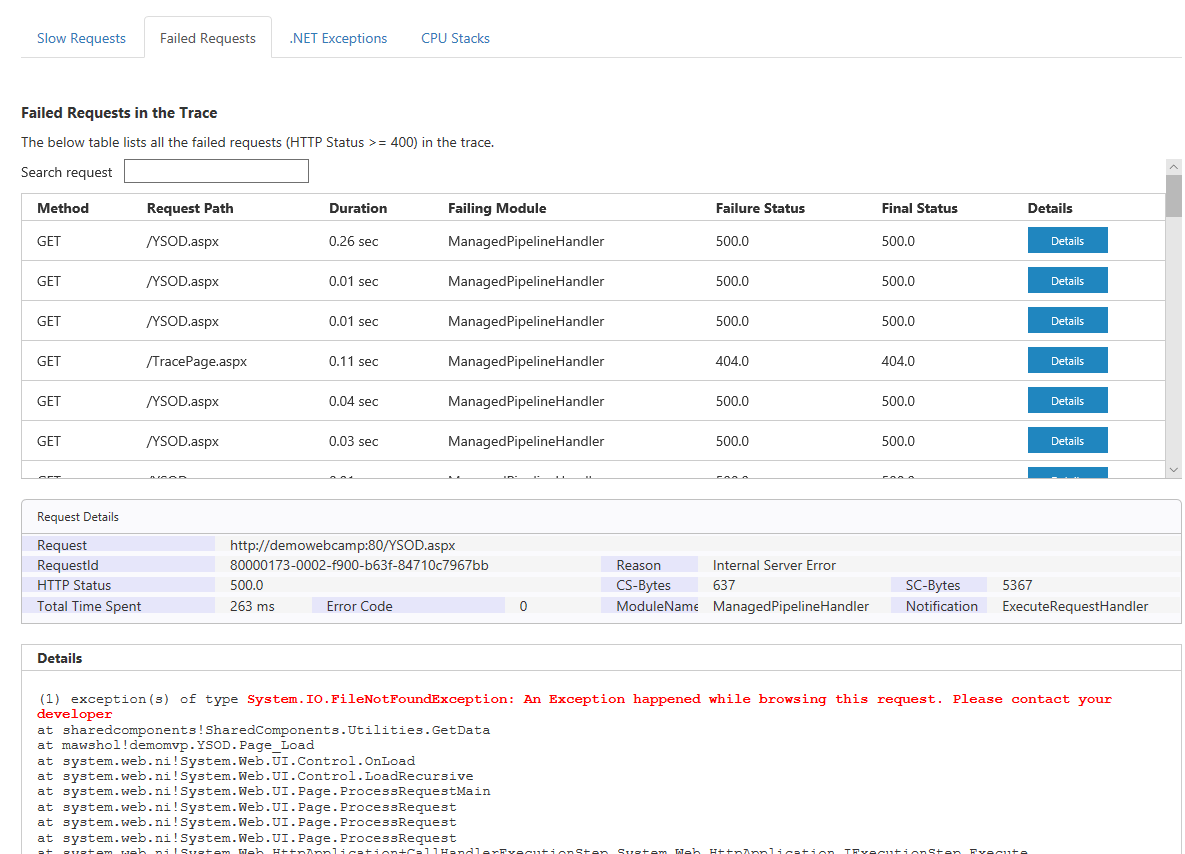
Task: Click the Method column header
Action: click(63, 208)
